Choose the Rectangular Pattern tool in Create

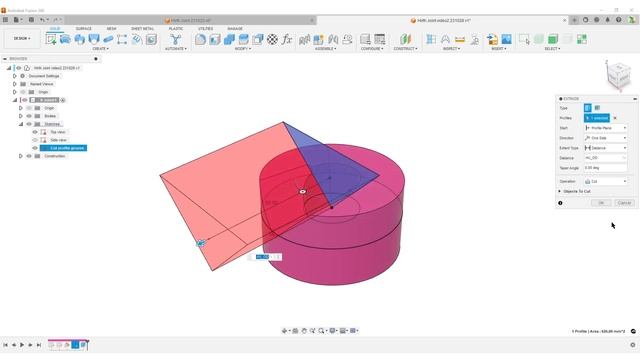122,39
